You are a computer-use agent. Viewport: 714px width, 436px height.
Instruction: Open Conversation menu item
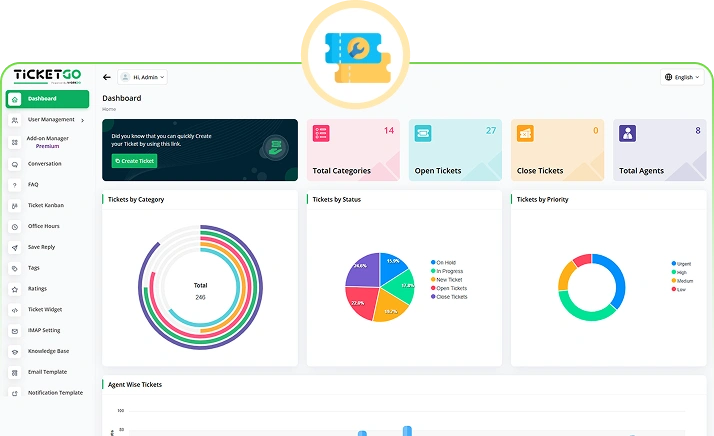point(45,164)
